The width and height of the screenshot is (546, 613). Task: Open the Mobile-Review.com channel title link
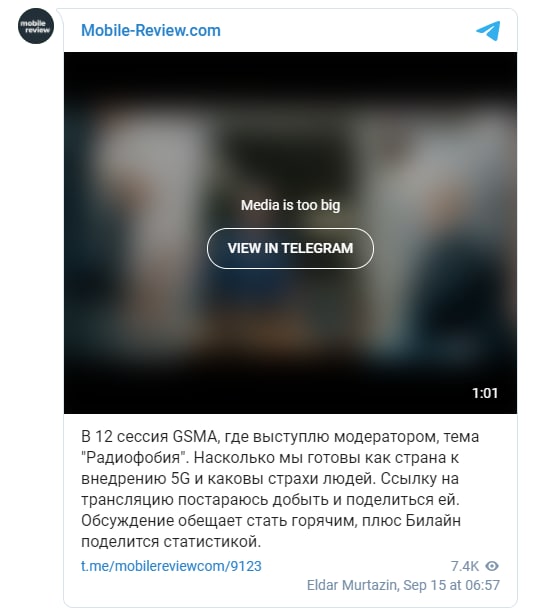[151, 30]
